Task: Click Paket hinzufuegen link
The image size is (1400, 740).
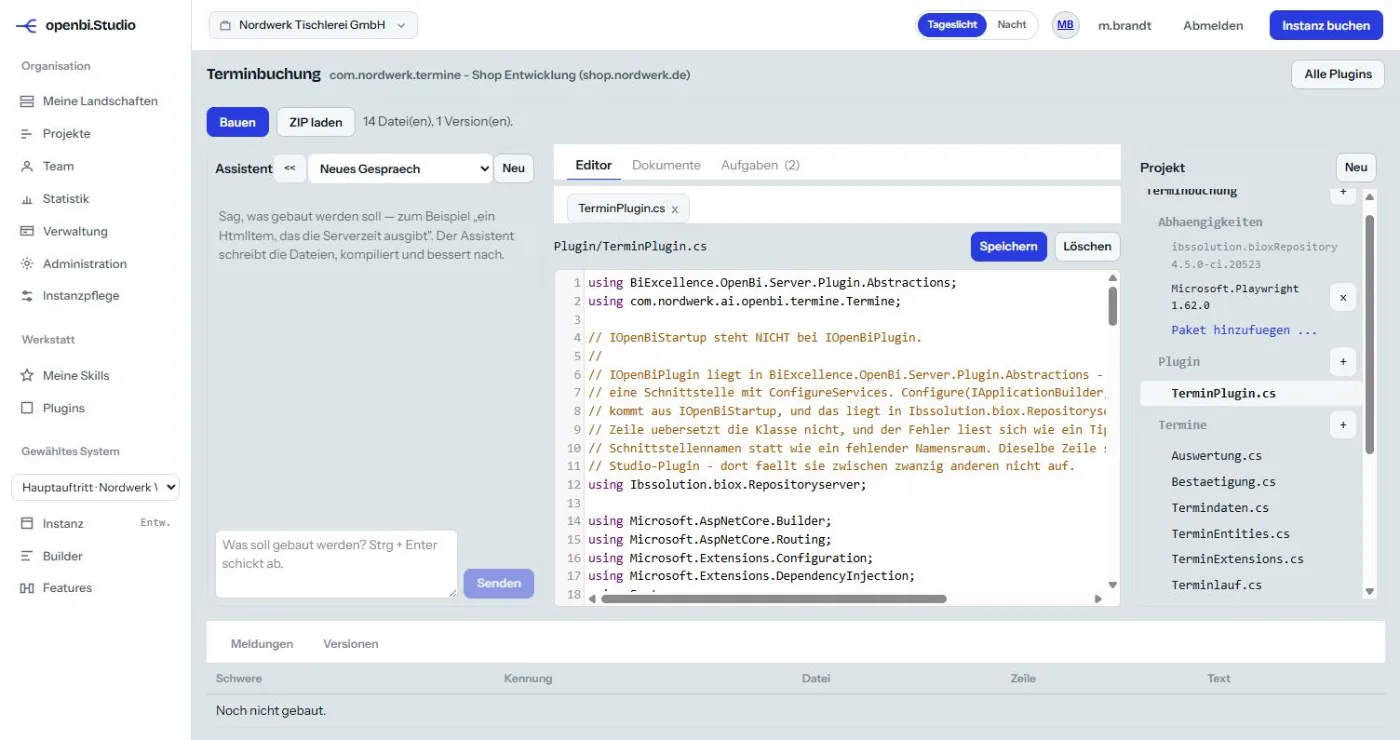Action: tap(1244, 330)
